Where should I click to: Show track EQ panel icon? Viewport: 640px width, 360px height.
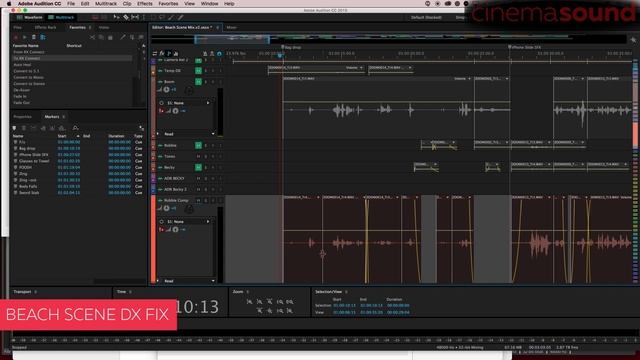pos(176,53)
